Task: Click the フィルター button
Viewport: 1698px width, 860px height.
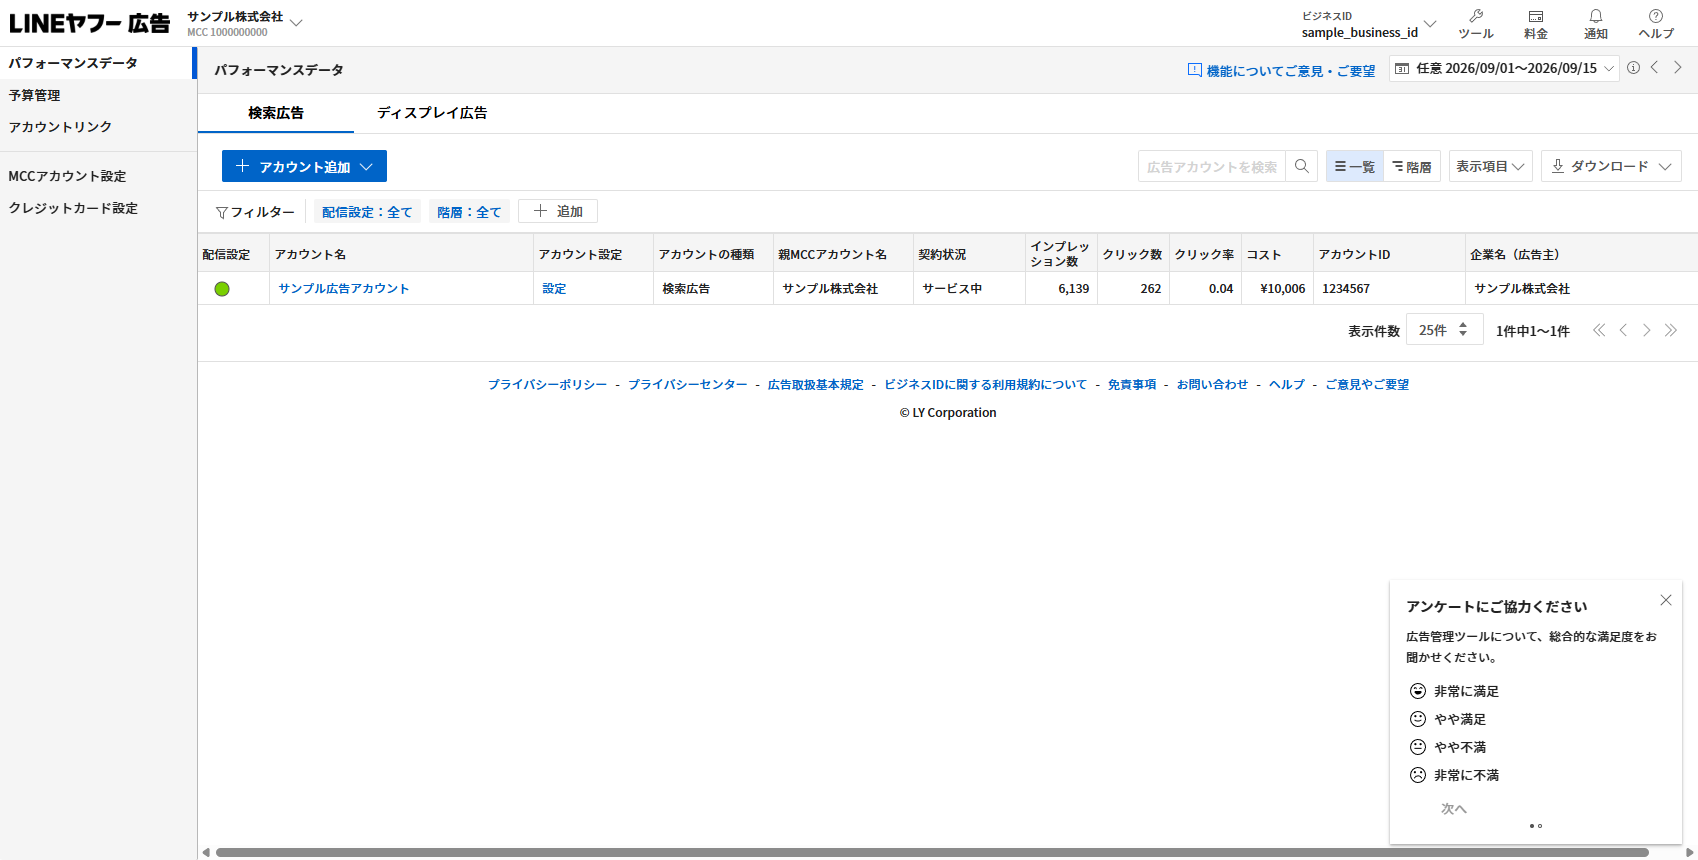Action: click(x=255, y=212)
